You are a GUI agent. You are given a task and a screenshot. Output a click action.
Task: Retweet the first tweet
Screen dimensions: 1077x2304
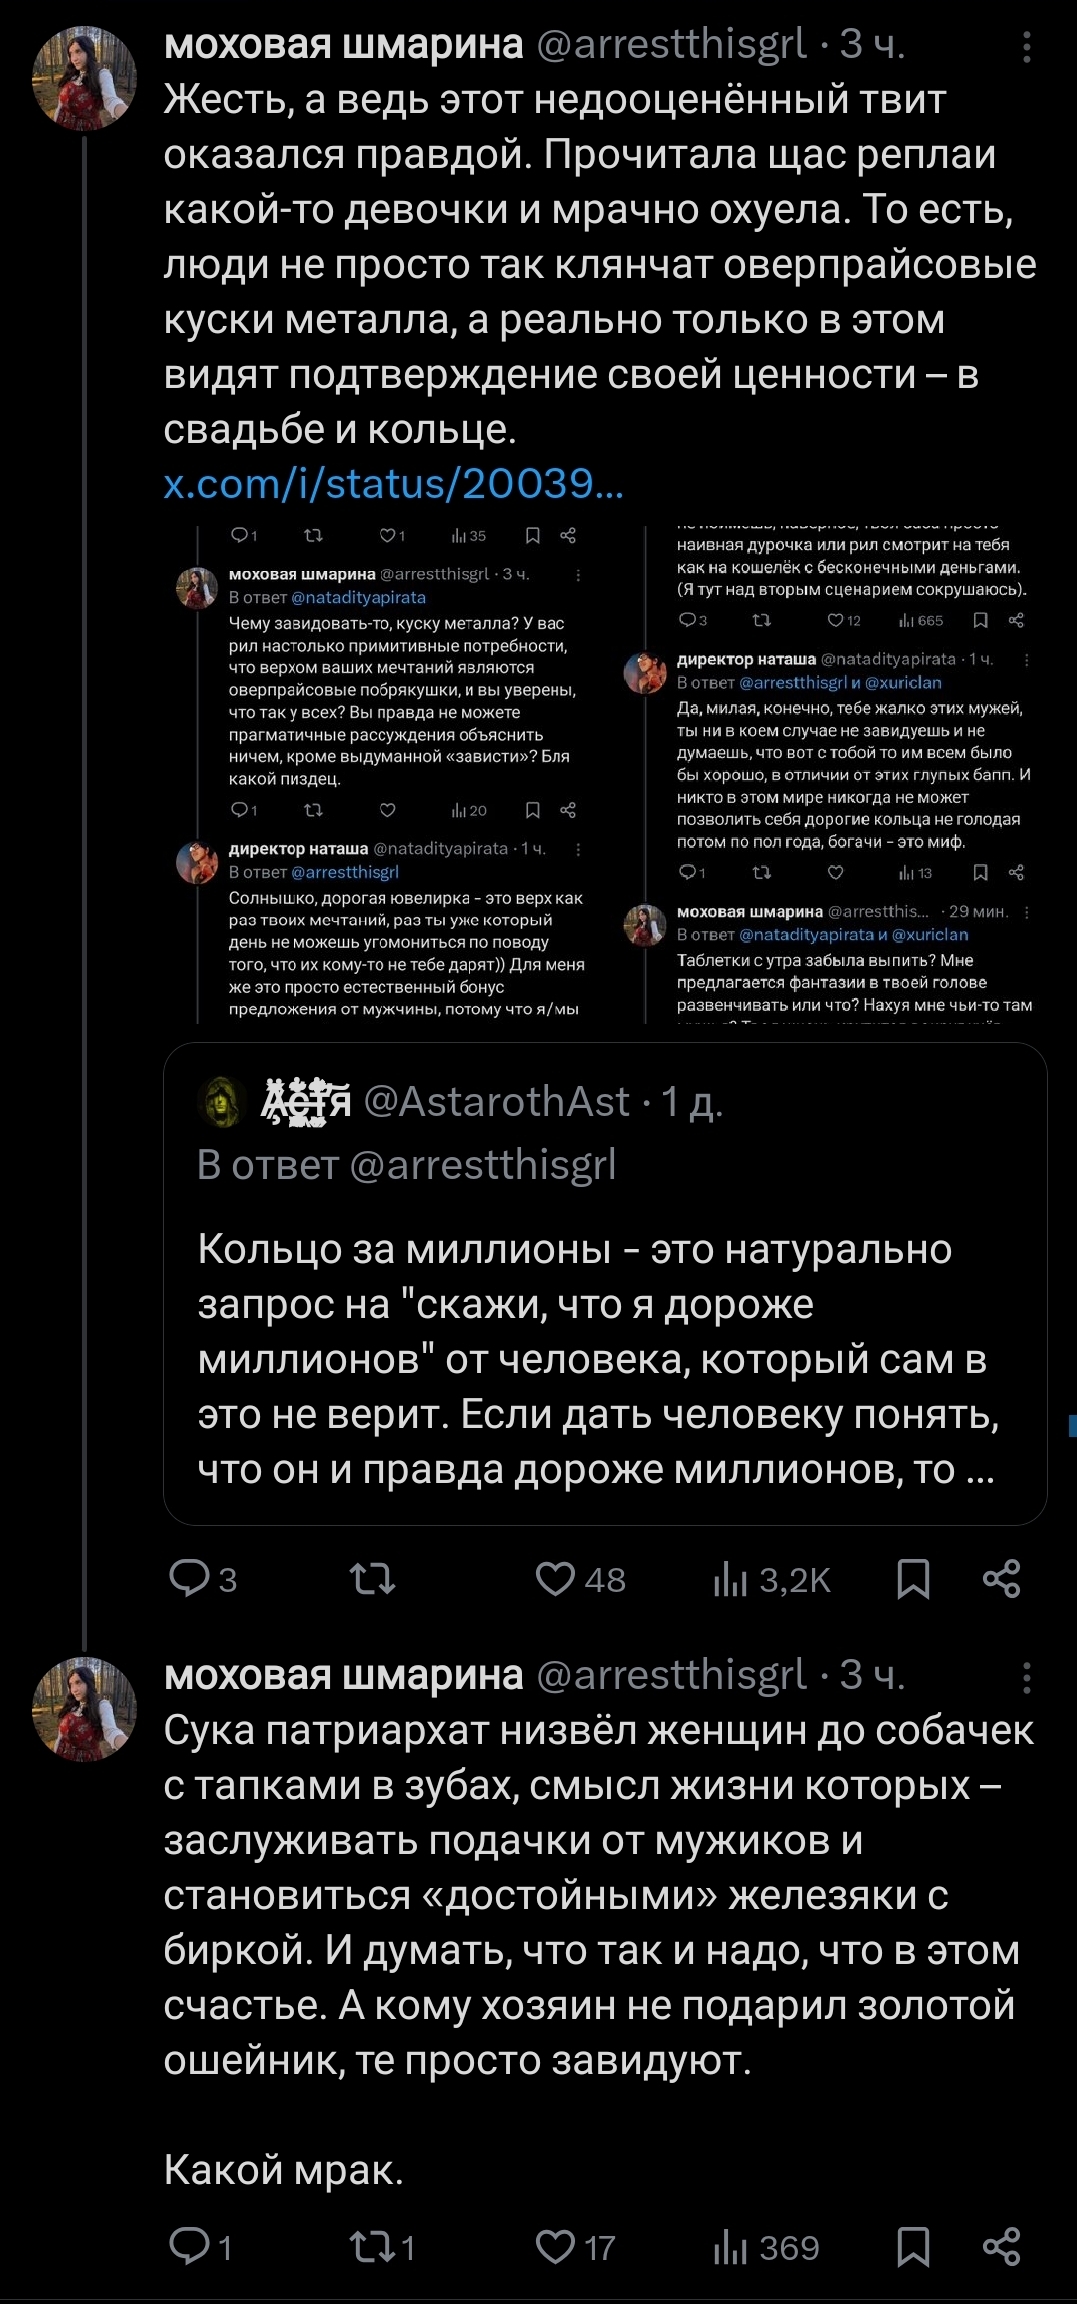click(372, 1579)
